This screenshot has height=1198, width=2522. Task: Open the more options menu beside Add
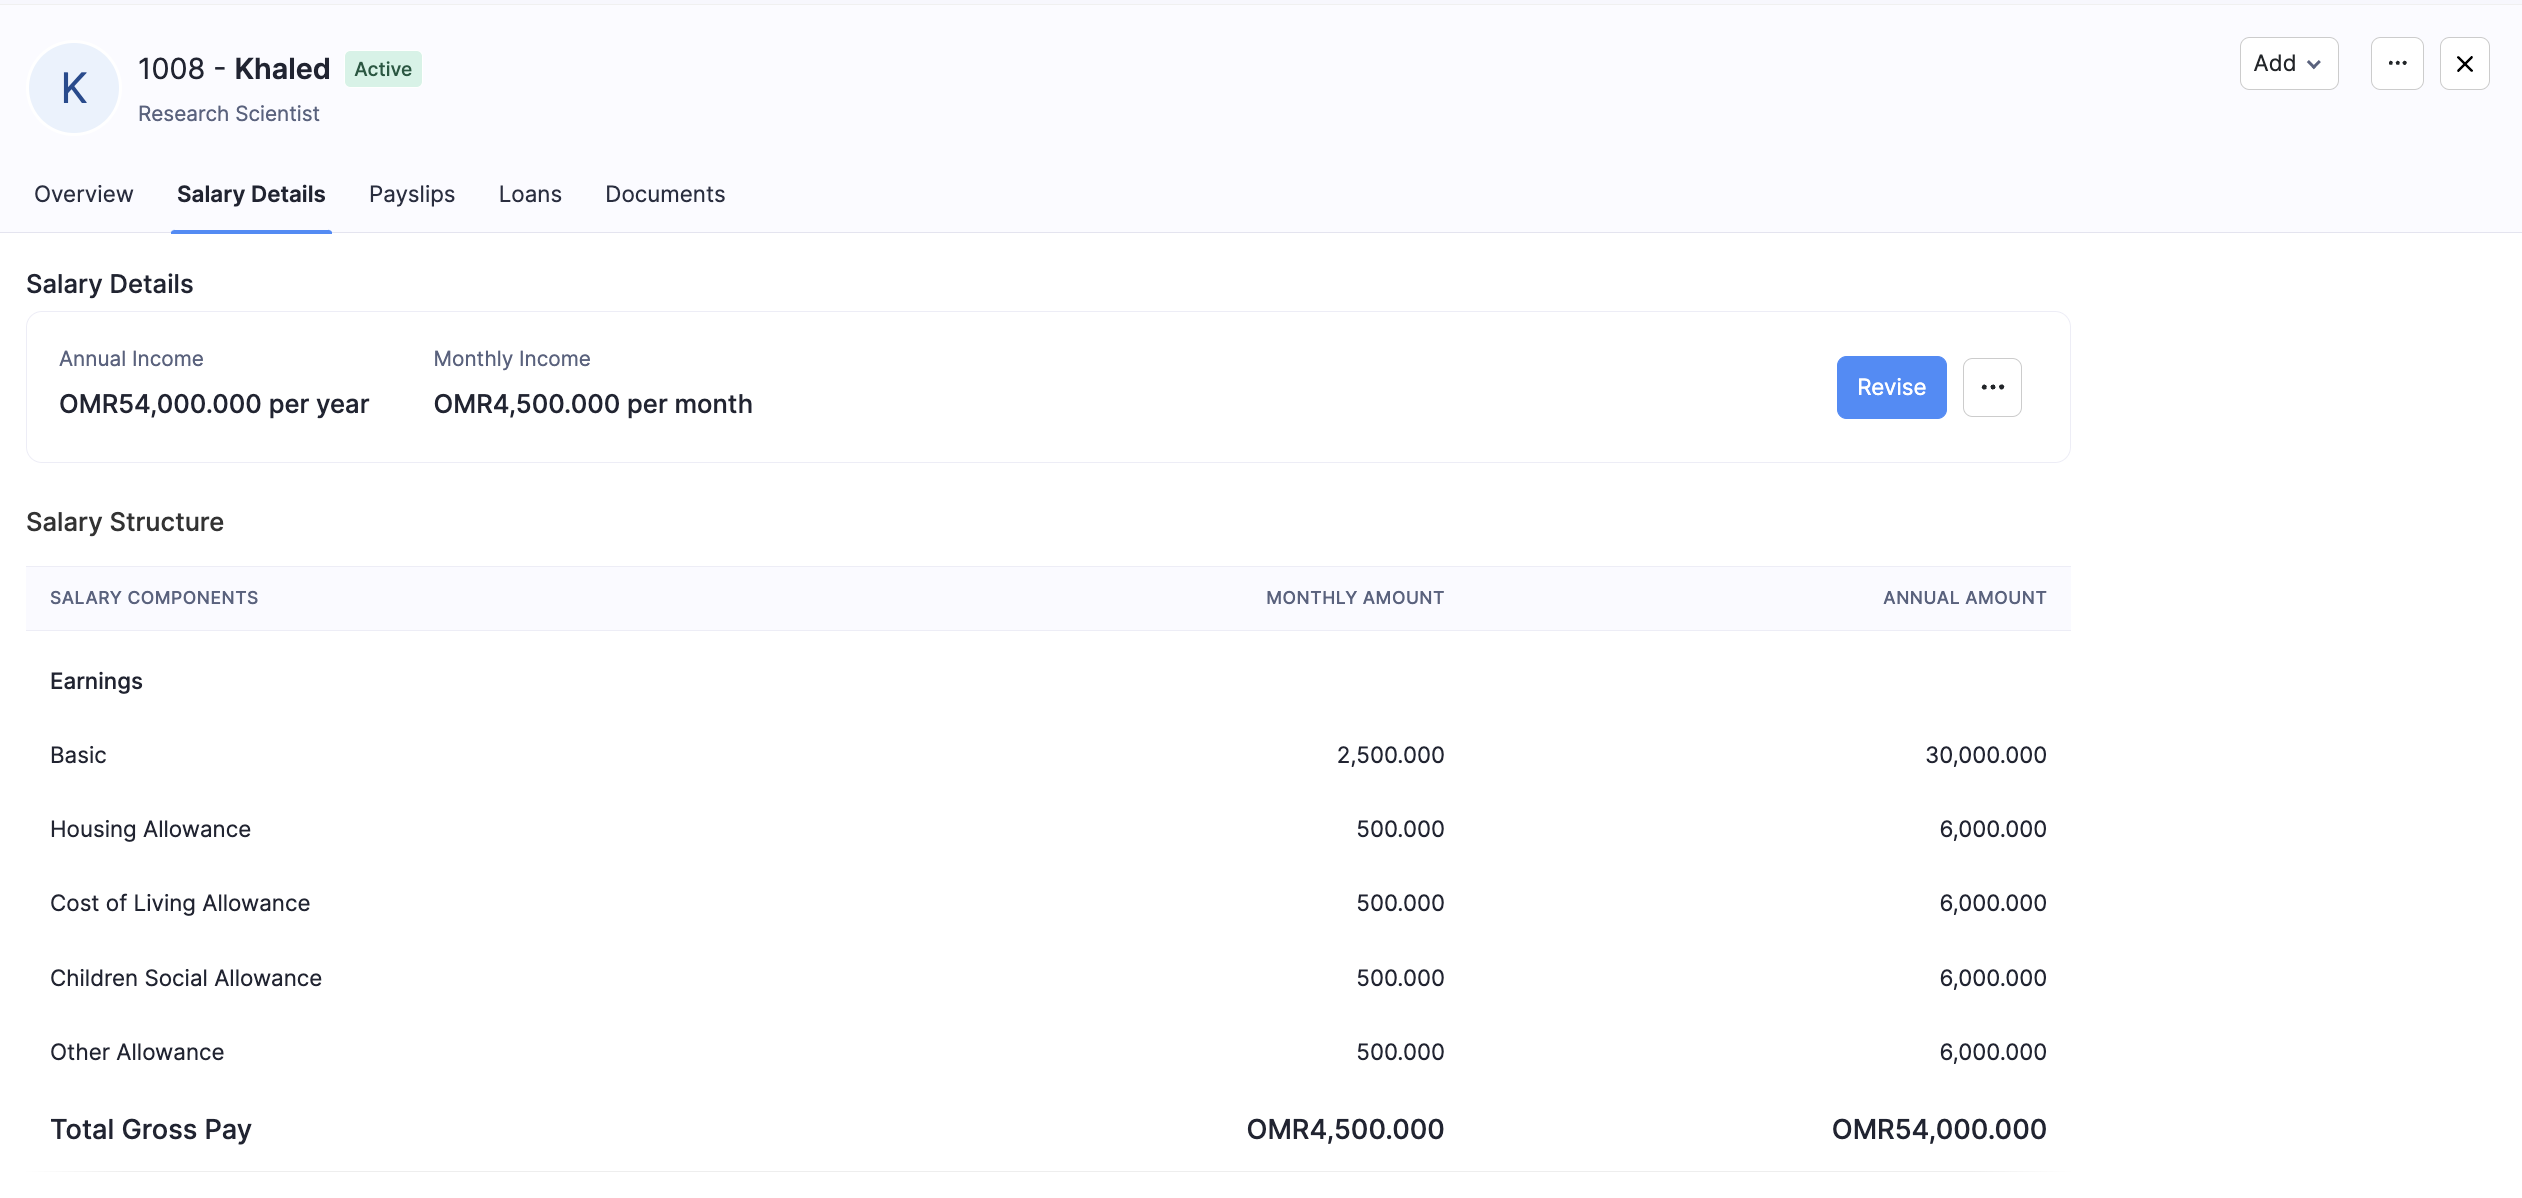click(x=2396, y=64)
